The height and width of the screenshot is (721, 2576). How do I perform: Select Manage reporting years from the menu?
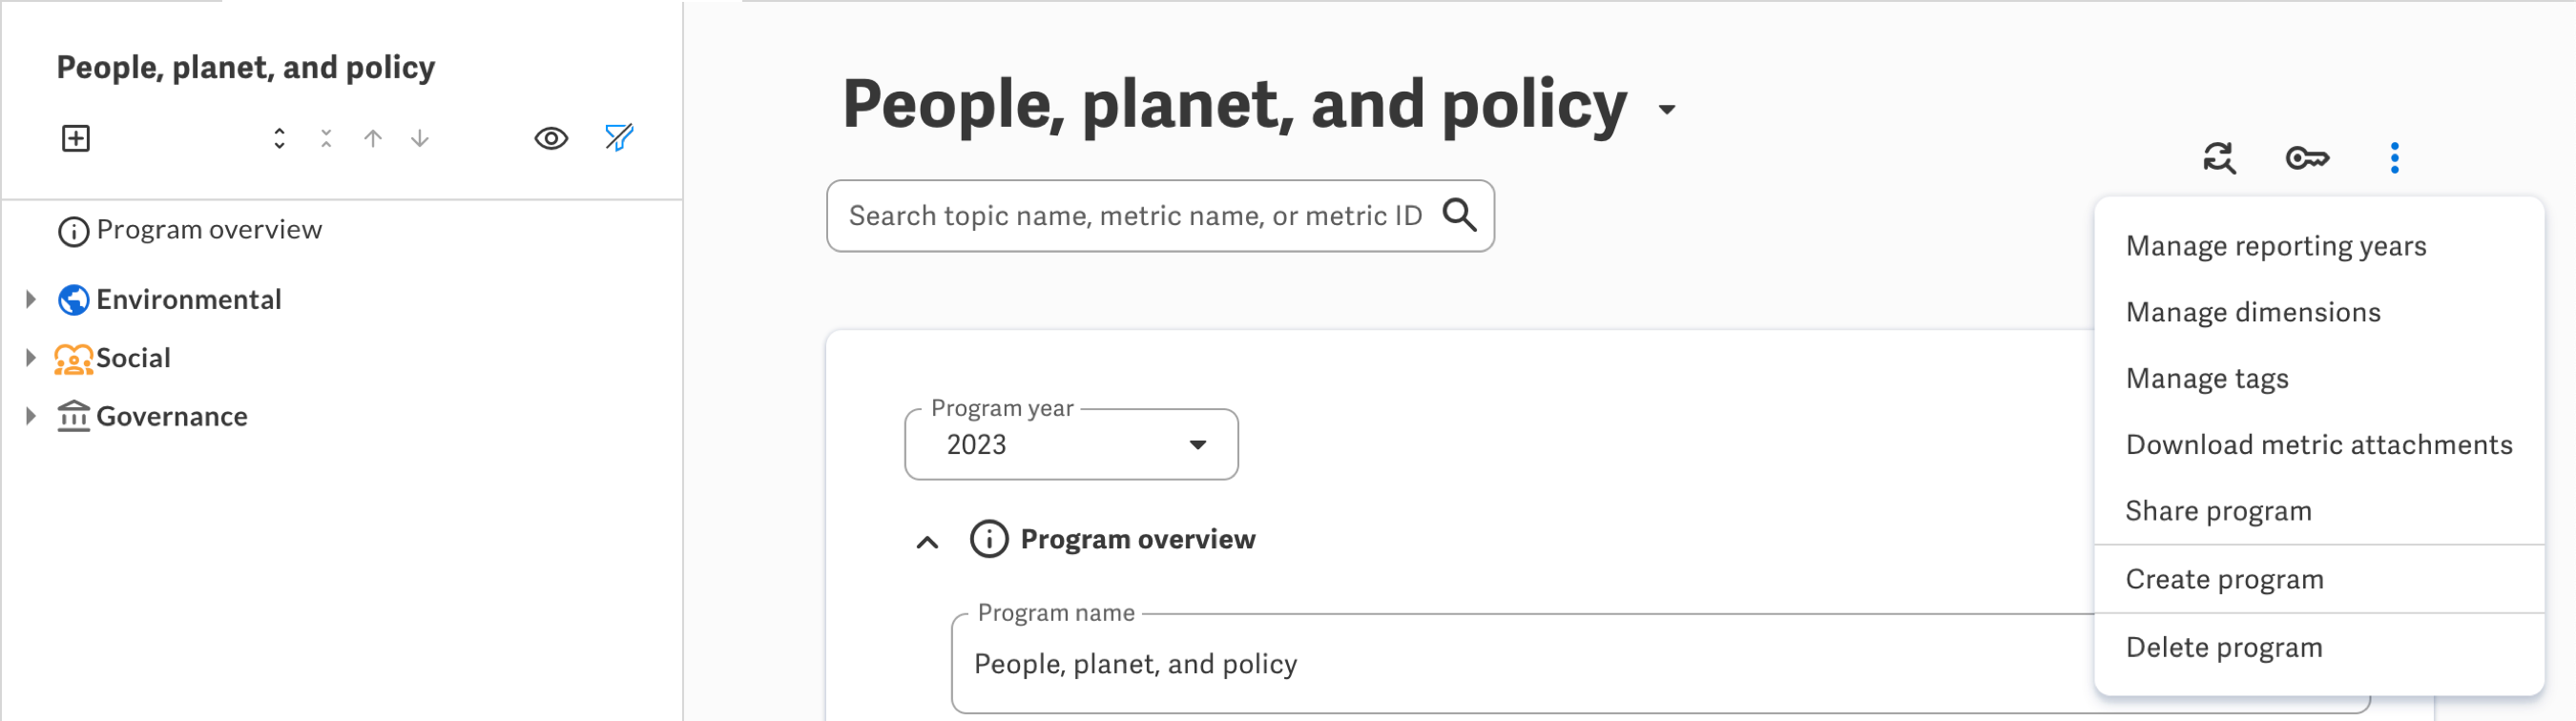2275,245
